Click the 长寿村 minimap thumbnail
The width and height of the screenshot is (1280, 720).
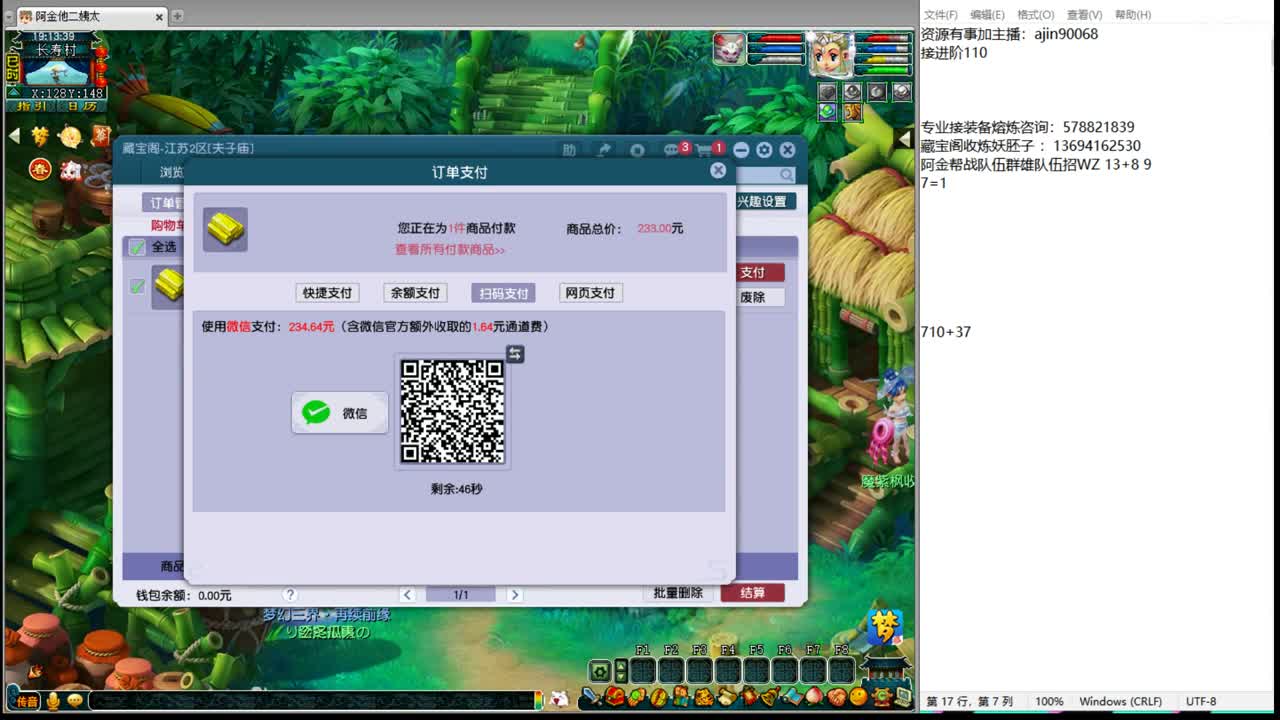pyautogui.click(x=58, y=70)
